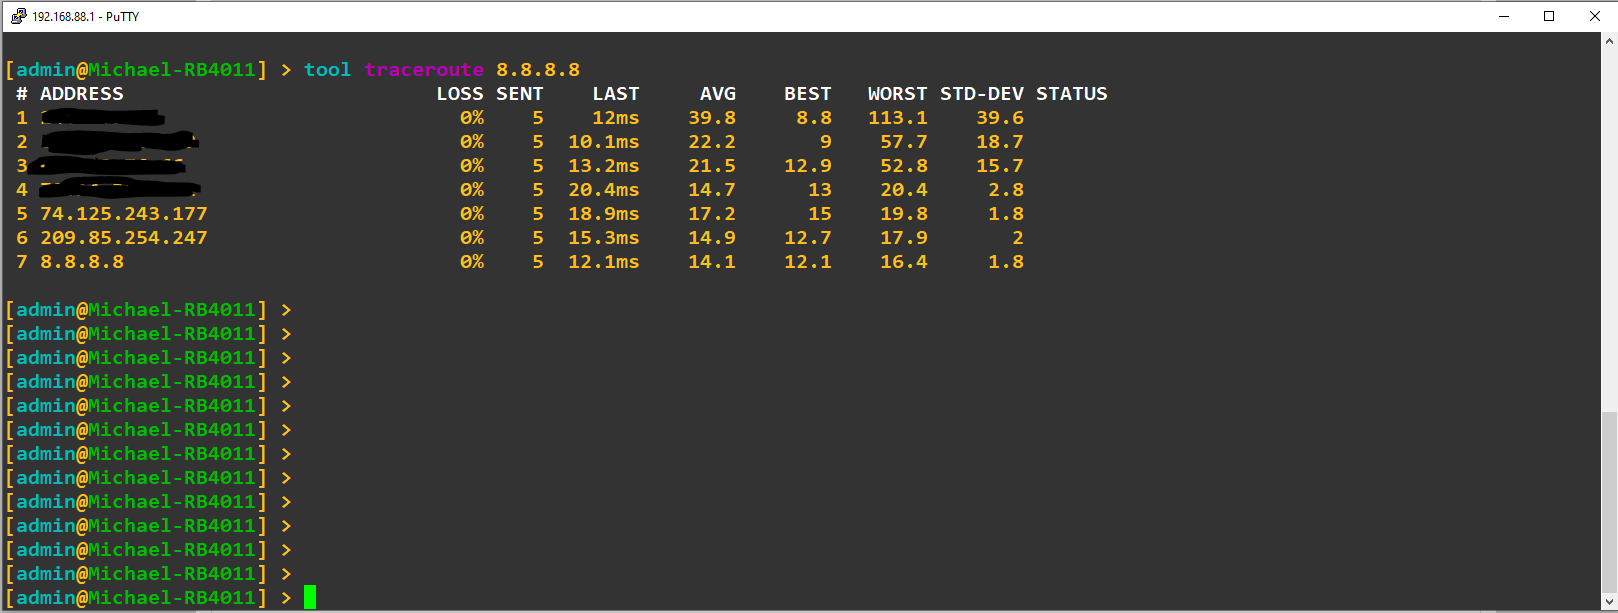
Task: Click the BEST column header
Action: tap(808, 94)
